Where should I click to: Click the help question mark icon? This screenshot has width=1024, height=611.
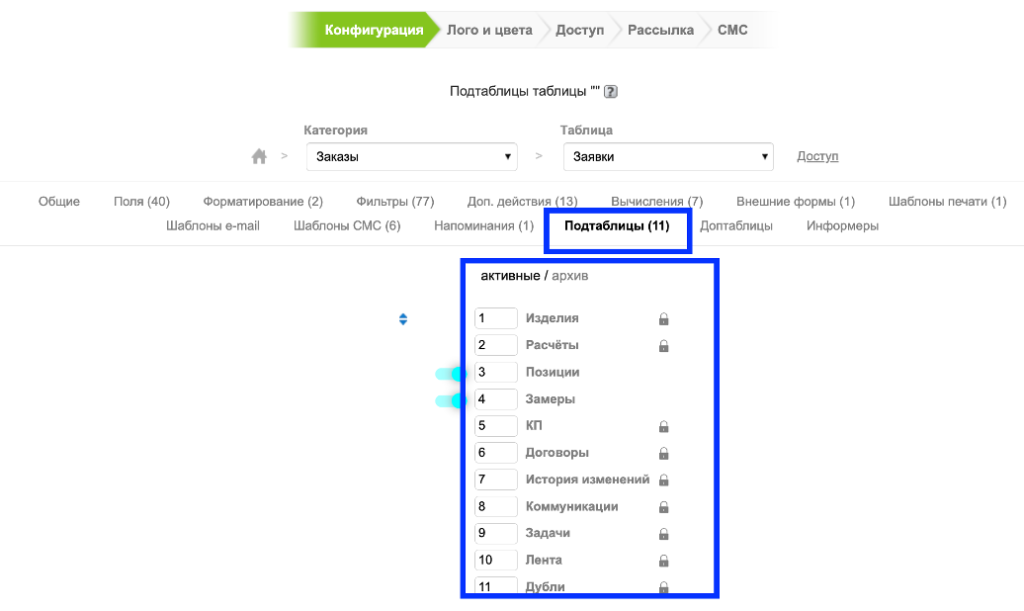click(611, 92)
